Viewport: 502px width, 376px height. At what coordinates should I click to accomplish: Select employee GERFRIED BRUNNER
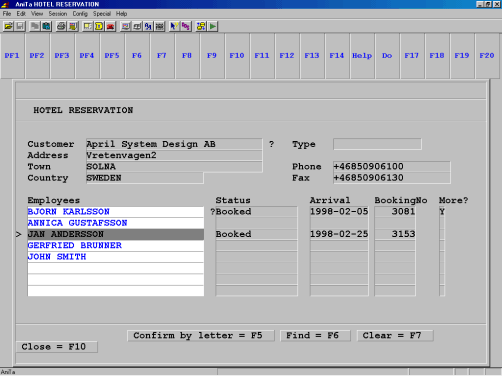(x=116, y=246)
